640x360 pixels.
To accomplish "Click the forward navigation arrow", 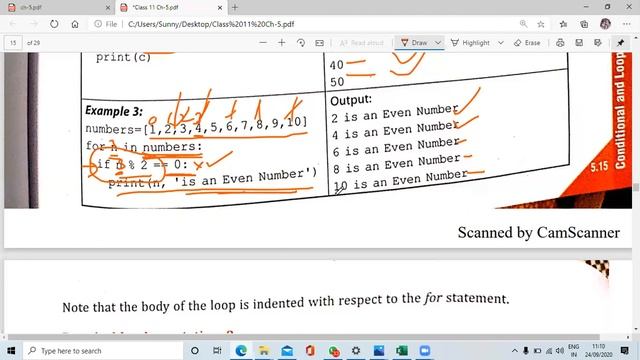I will (x=34, y=24).
